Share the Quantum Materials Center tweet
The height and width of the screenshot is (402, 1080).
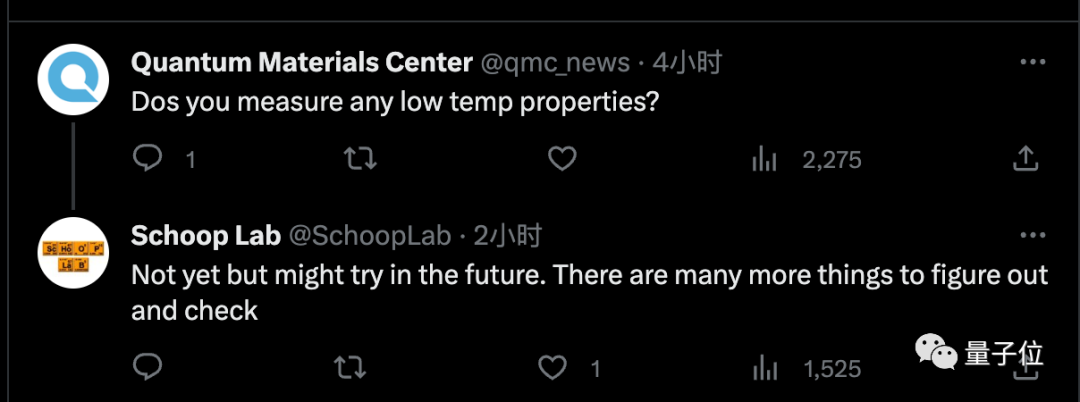[x=1025, y=158]
